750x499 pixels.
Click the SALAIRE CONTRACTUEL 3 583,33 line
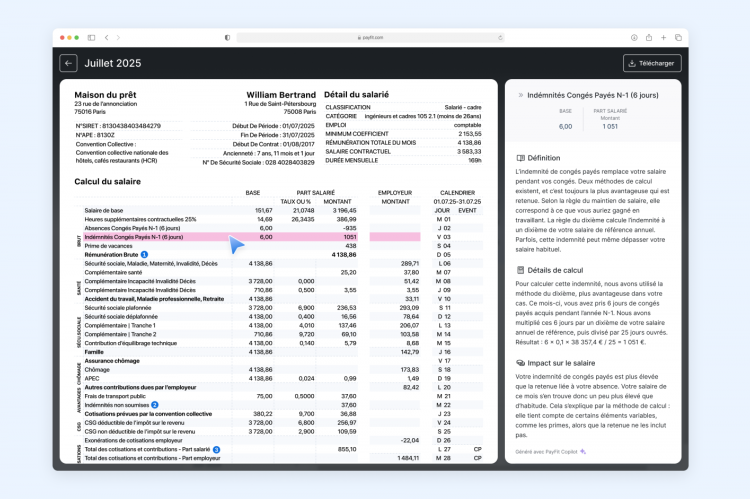(x=403, y=152)
